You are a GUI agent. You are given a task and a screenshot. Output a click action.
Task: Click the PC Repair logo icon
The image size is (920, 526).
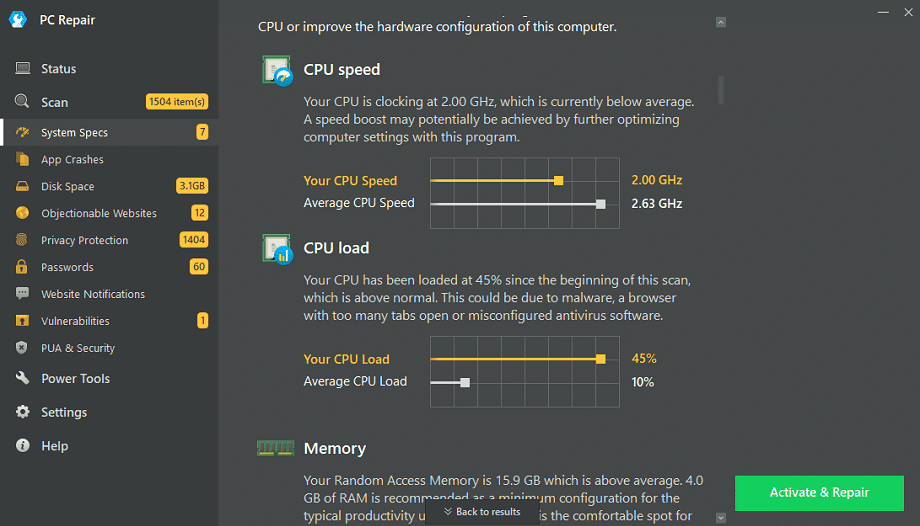pyautogui.click(x=17, y=20)
